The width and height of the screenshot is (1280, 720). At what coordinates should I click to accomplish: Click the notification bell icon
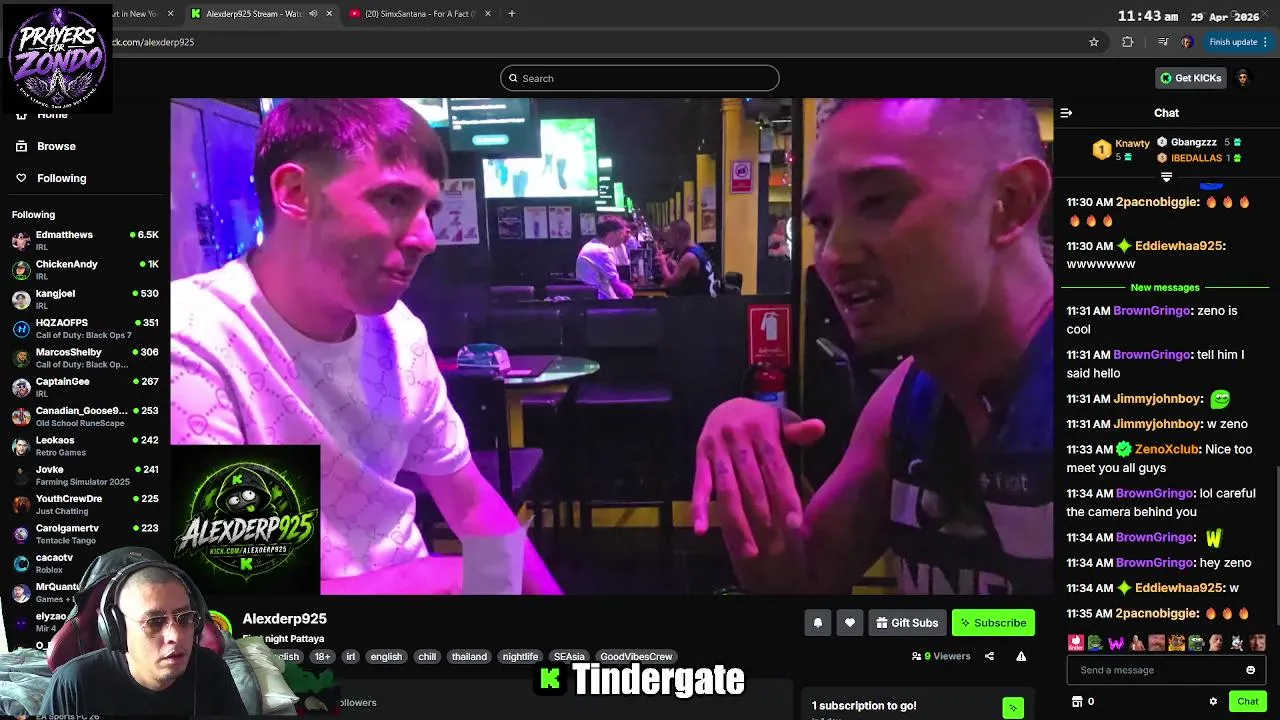(817, 623)
